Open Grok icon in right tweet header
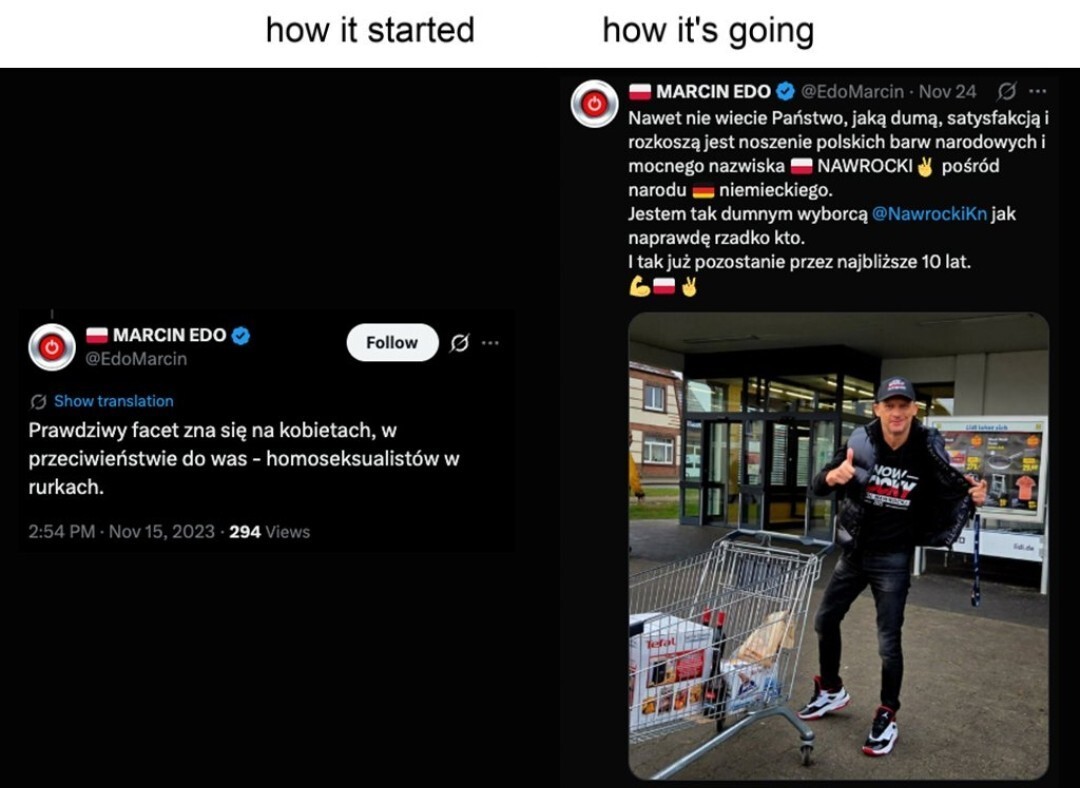 pos(1006,91)
